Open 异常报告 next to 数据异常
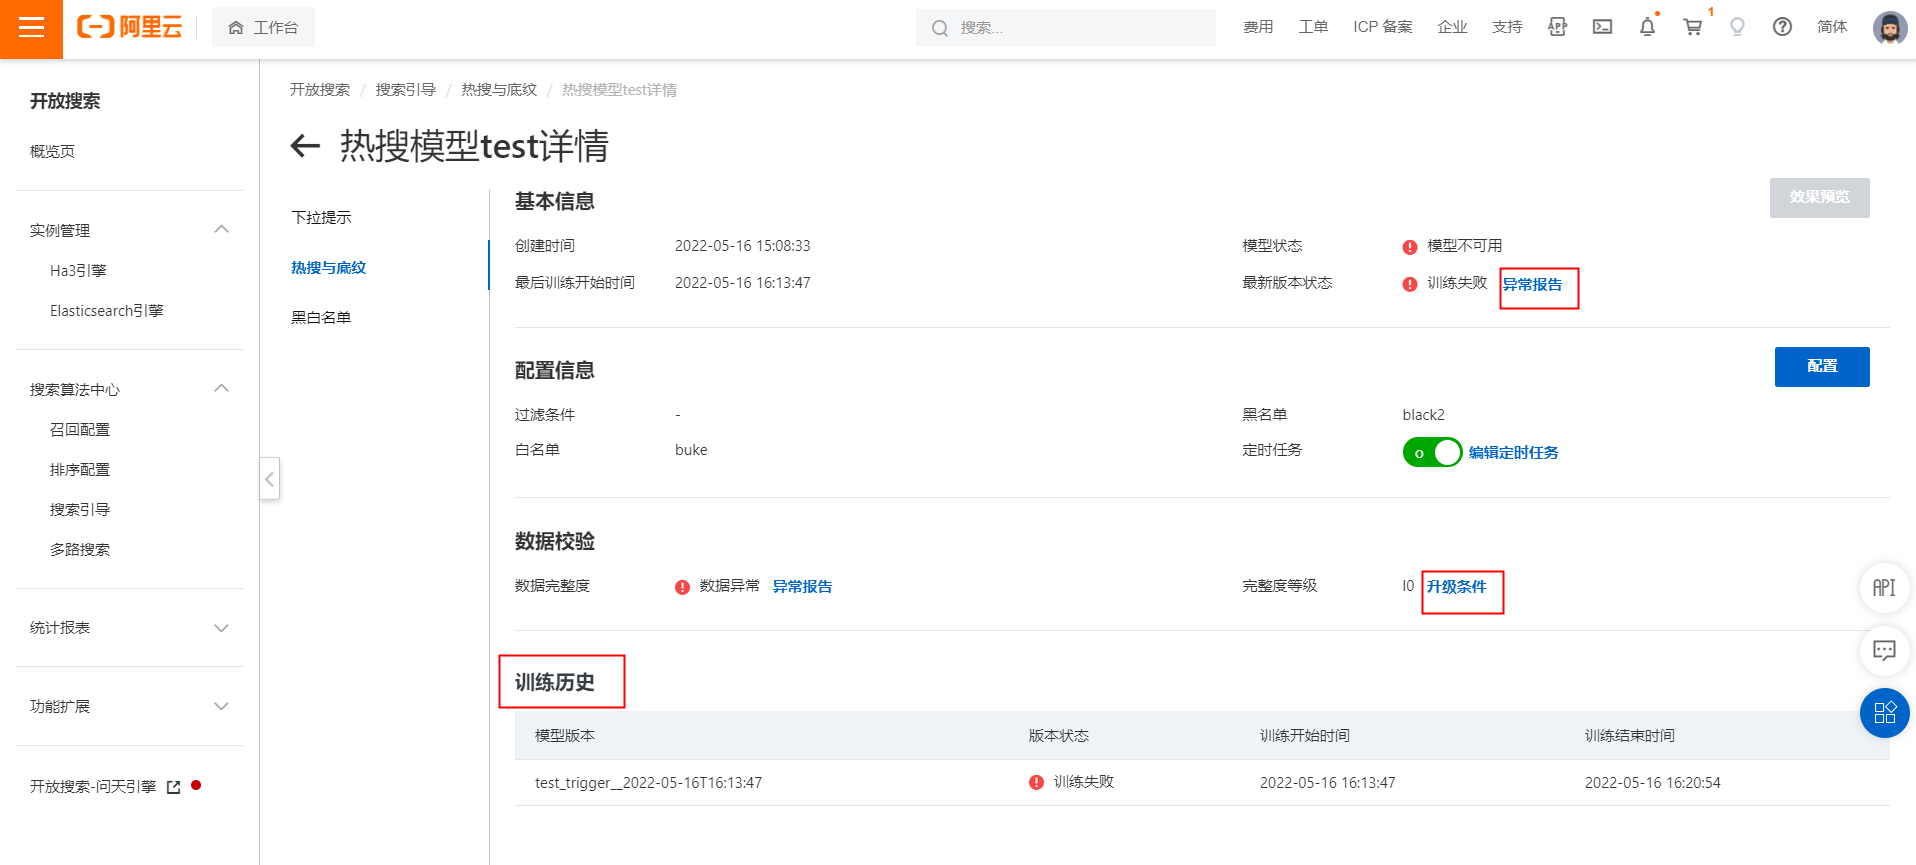The image size is (1916, 865). (x=802, y=586)
